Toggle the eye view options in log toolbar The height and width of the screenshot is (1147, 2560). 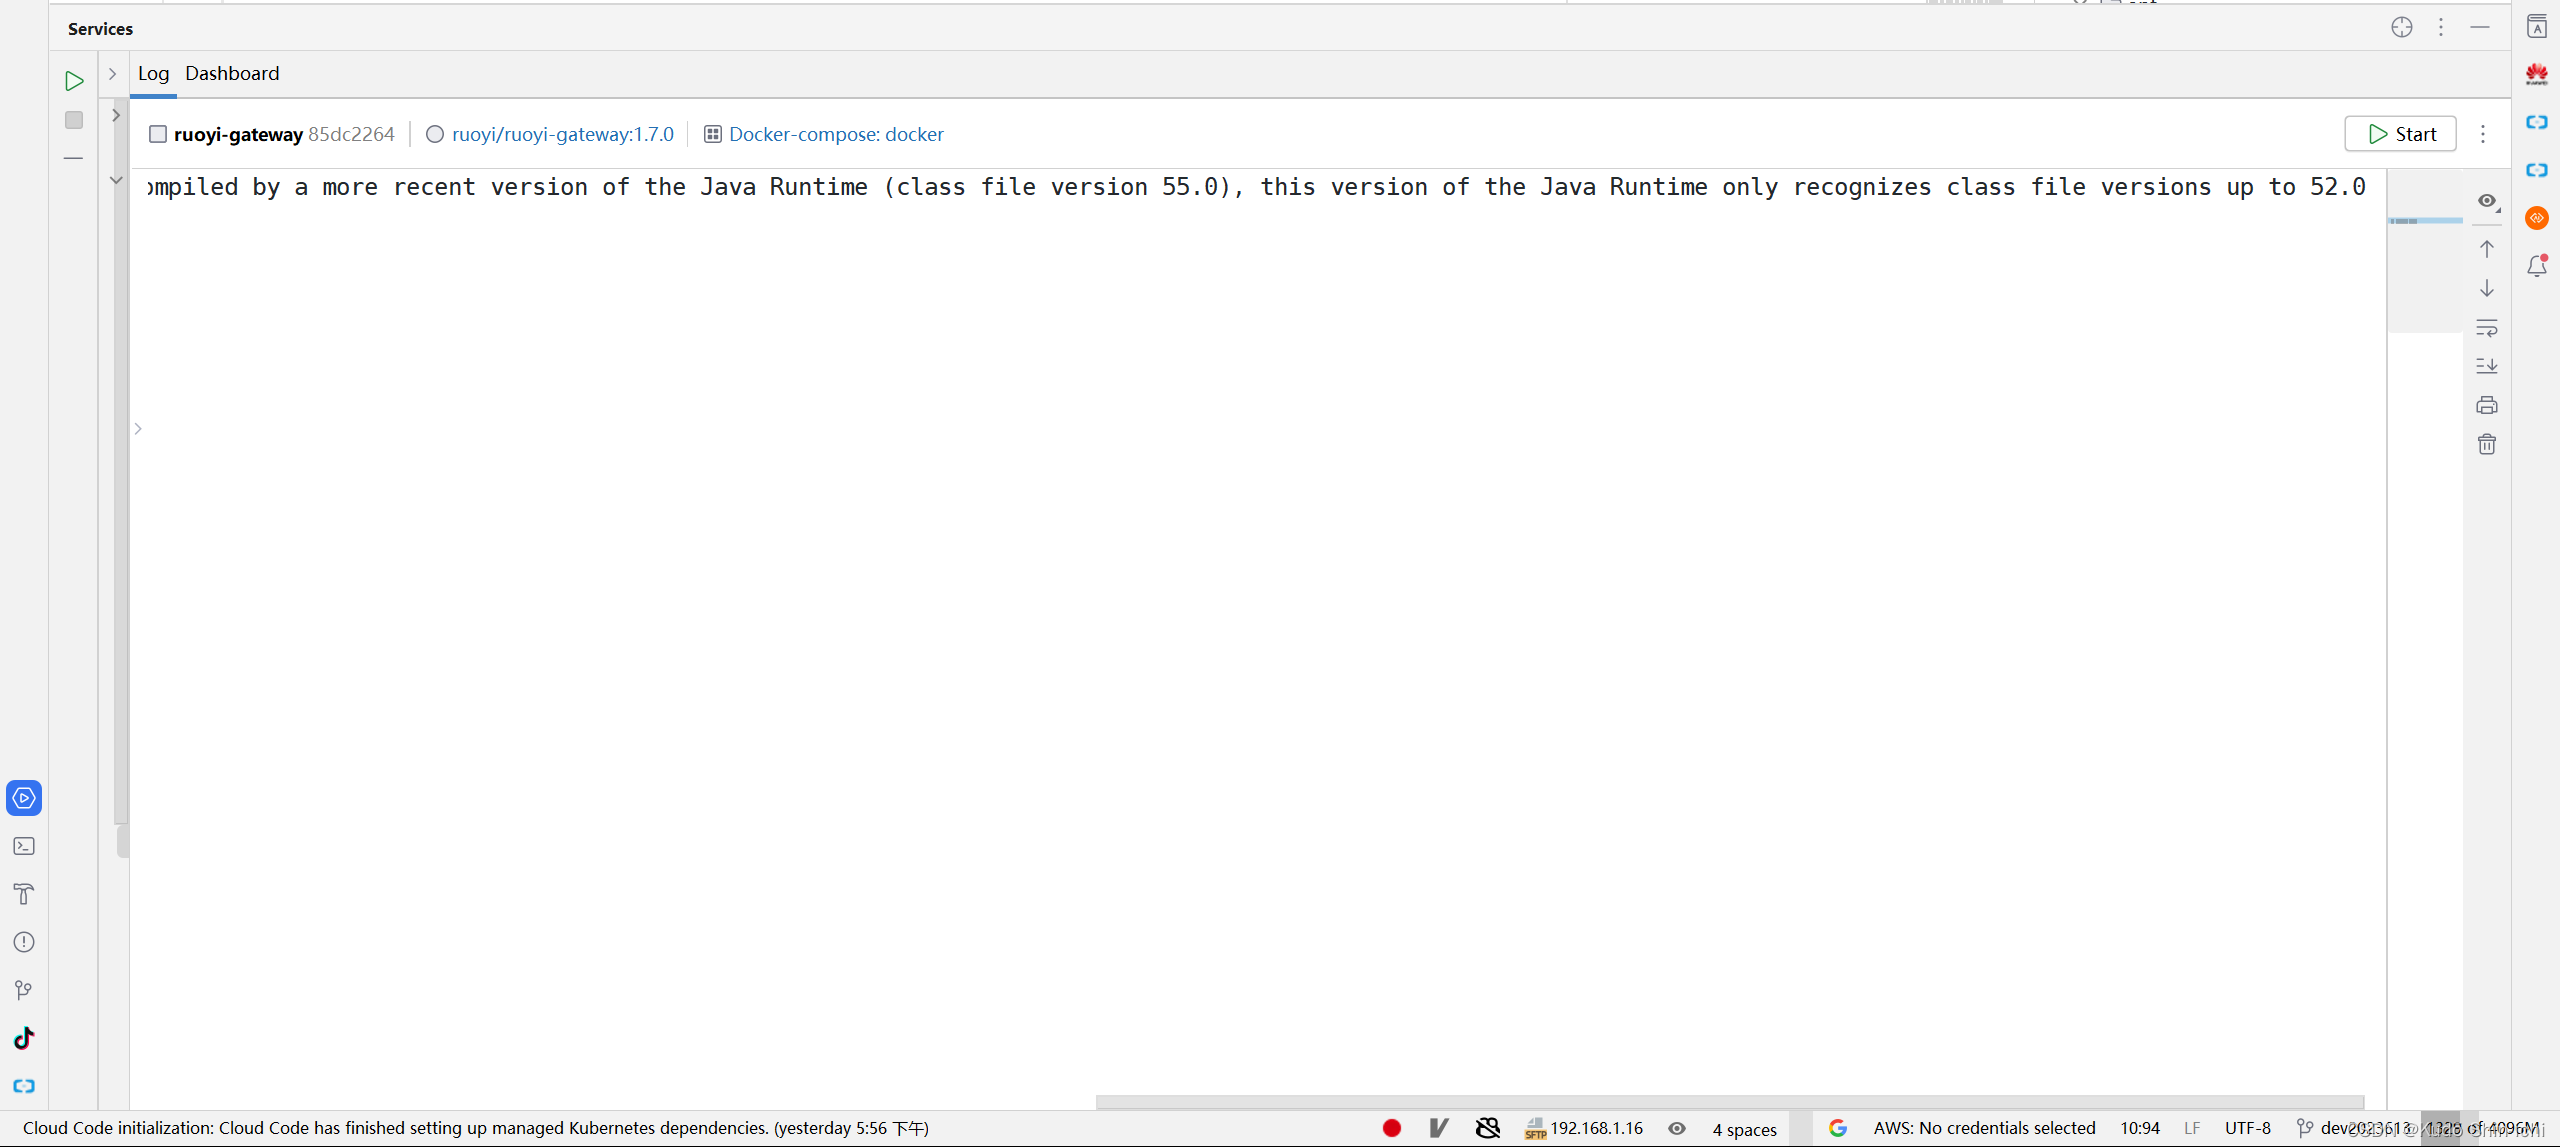(2487, 202)
